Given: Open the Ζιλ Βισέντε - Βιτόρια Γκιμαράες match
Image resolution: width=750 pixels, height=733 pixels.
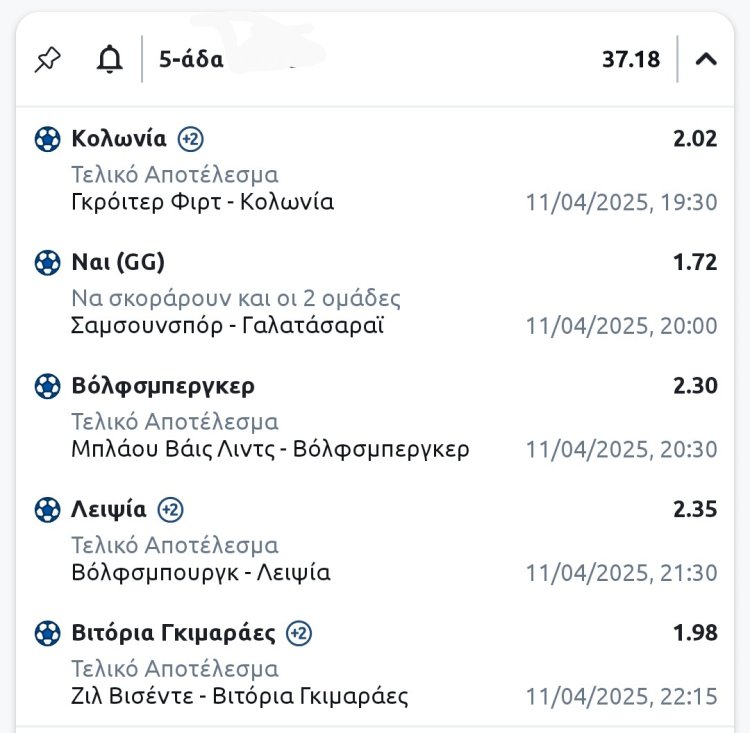Looking at the screenshot, I should tap(240, 696).
